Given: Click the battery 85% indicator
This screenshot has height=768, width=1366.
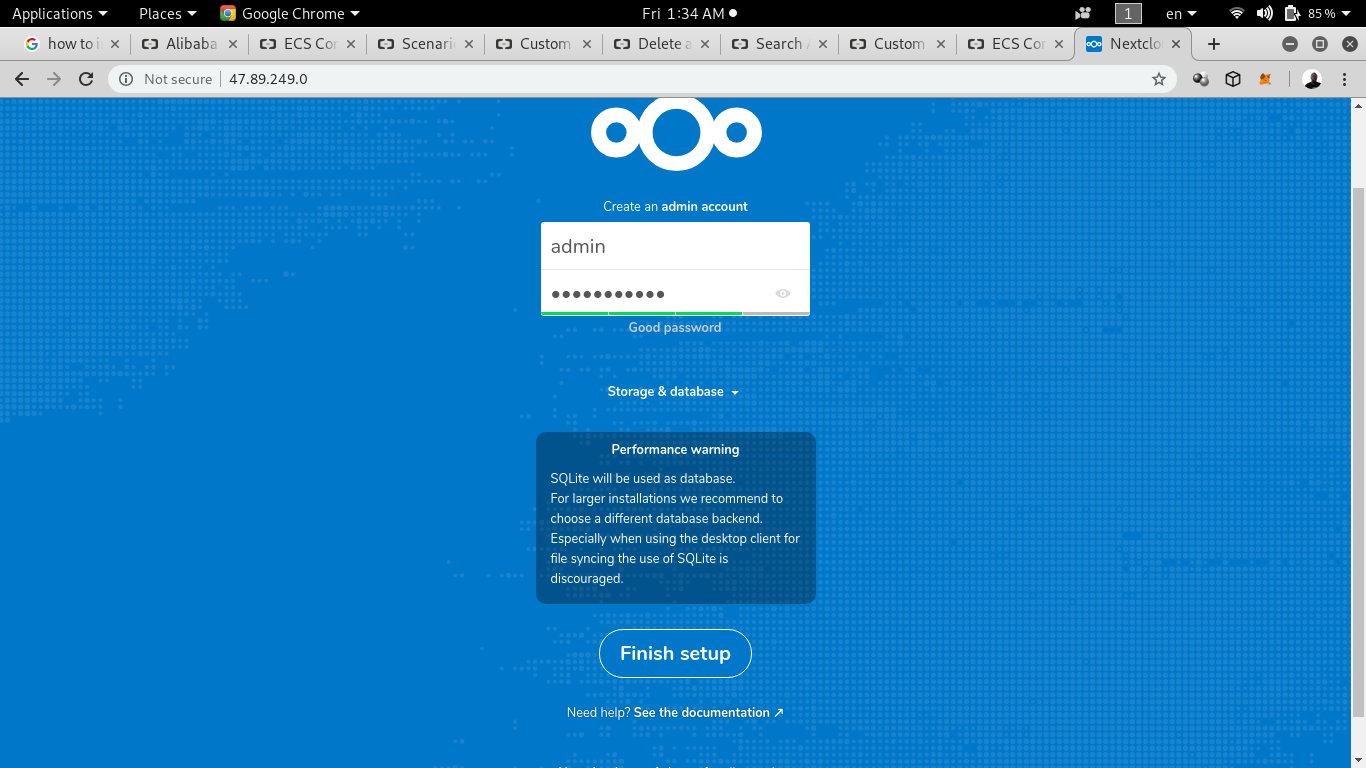Looking at the screenshot, I should [1309, 13].
